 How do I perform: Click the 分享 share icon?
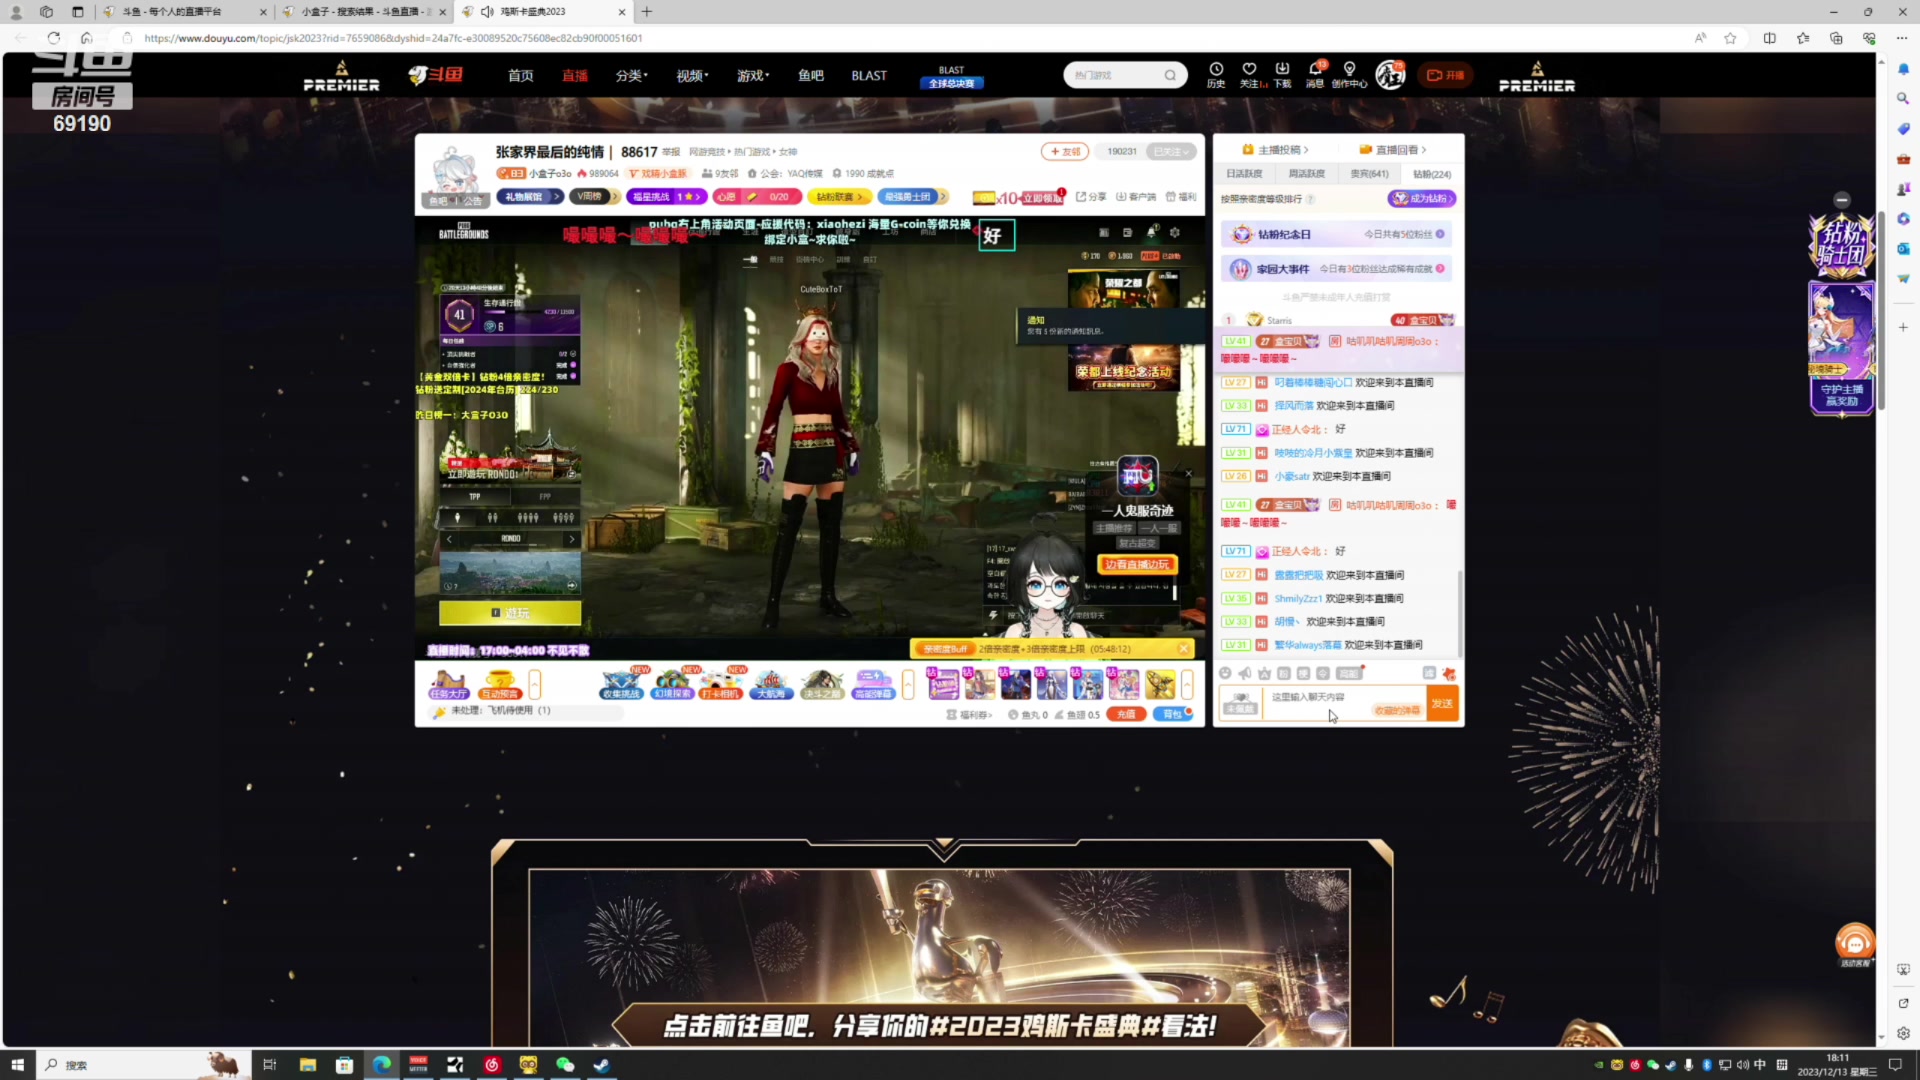[x=1091, y=197]
